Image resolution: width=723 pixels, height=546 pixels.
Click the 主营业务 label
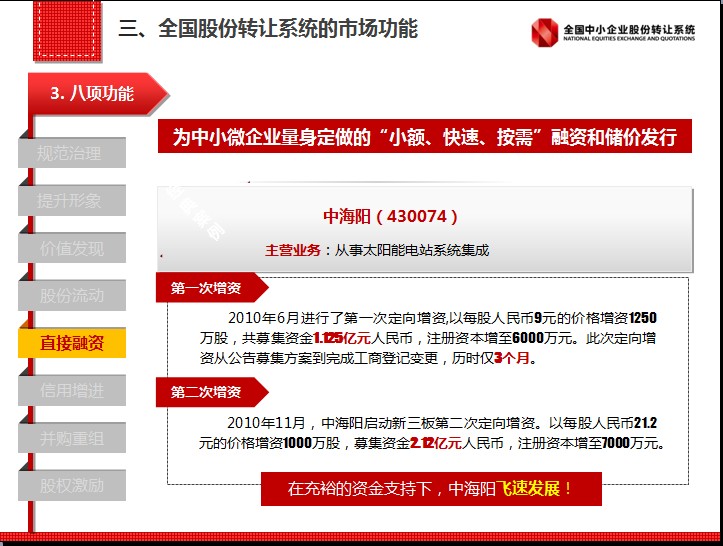pyautogui.click(x=293, y=250)
